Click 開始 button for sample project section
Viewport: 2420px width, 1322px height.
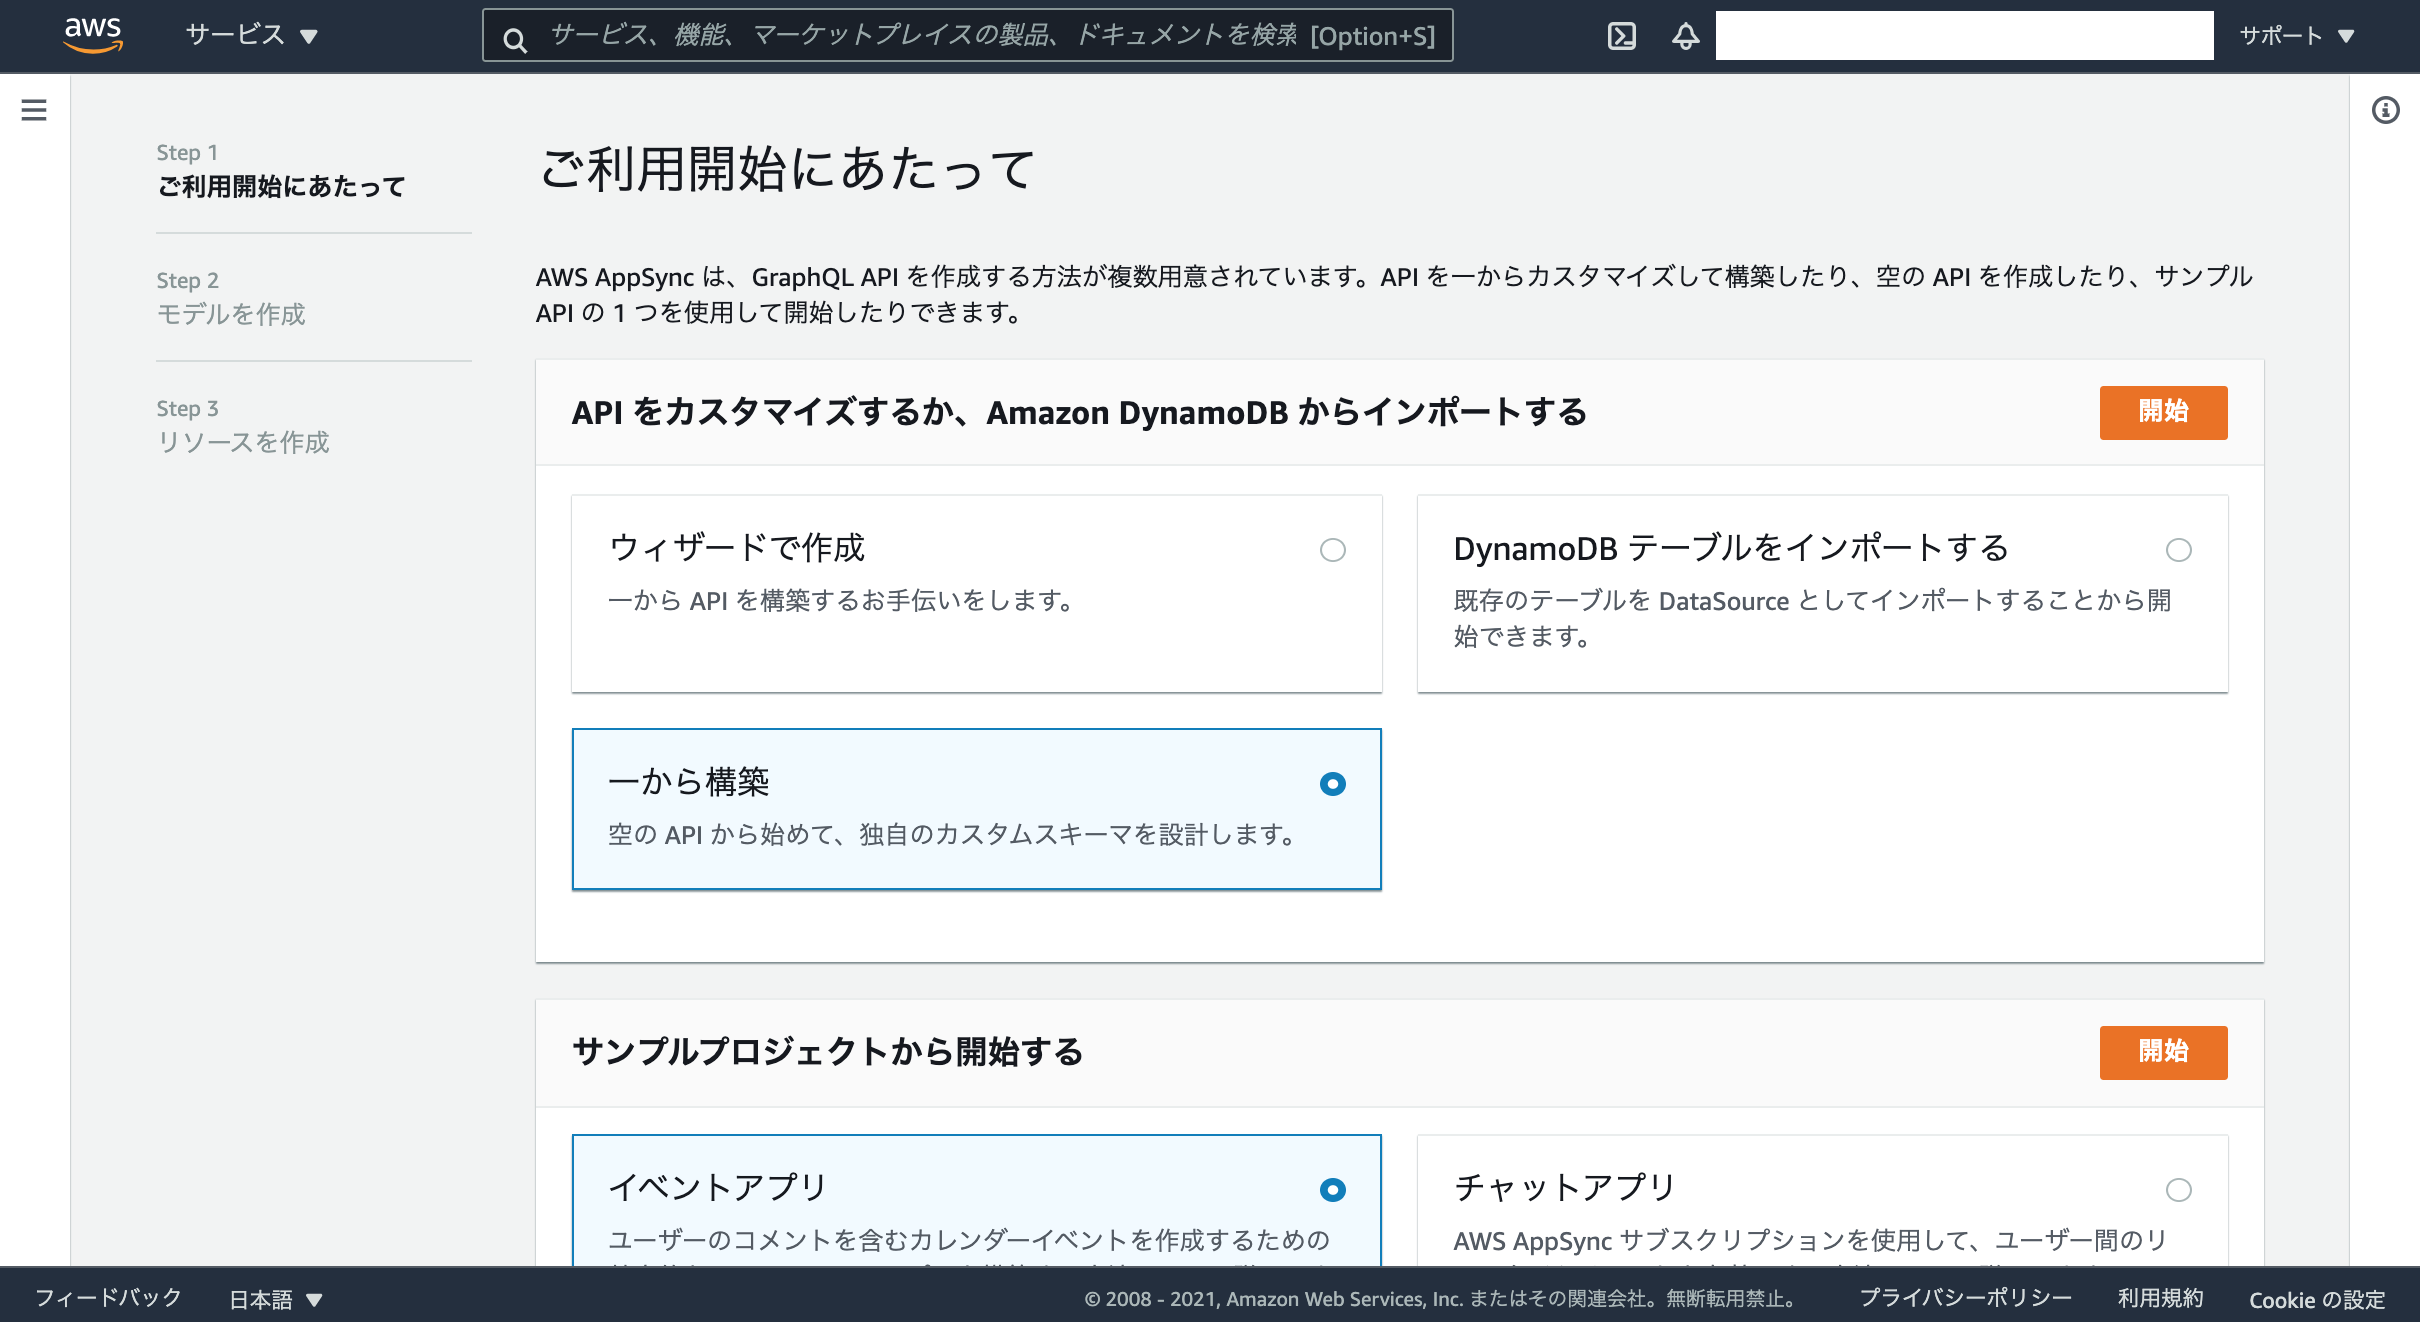pyautogui.click(x=2162, y=1052)
